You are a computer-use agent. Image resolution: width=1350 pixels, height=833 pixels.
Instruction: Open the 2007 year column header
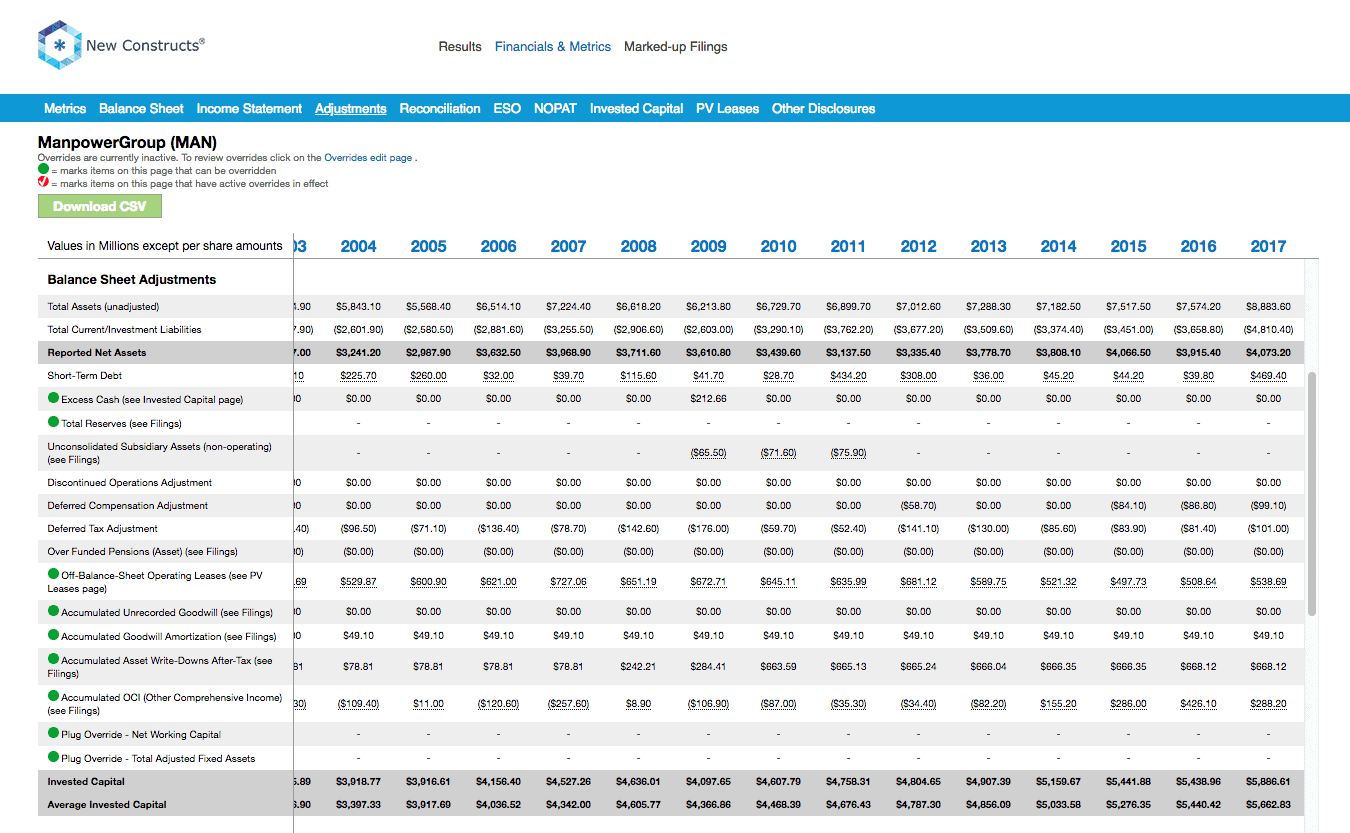(568, 246)
